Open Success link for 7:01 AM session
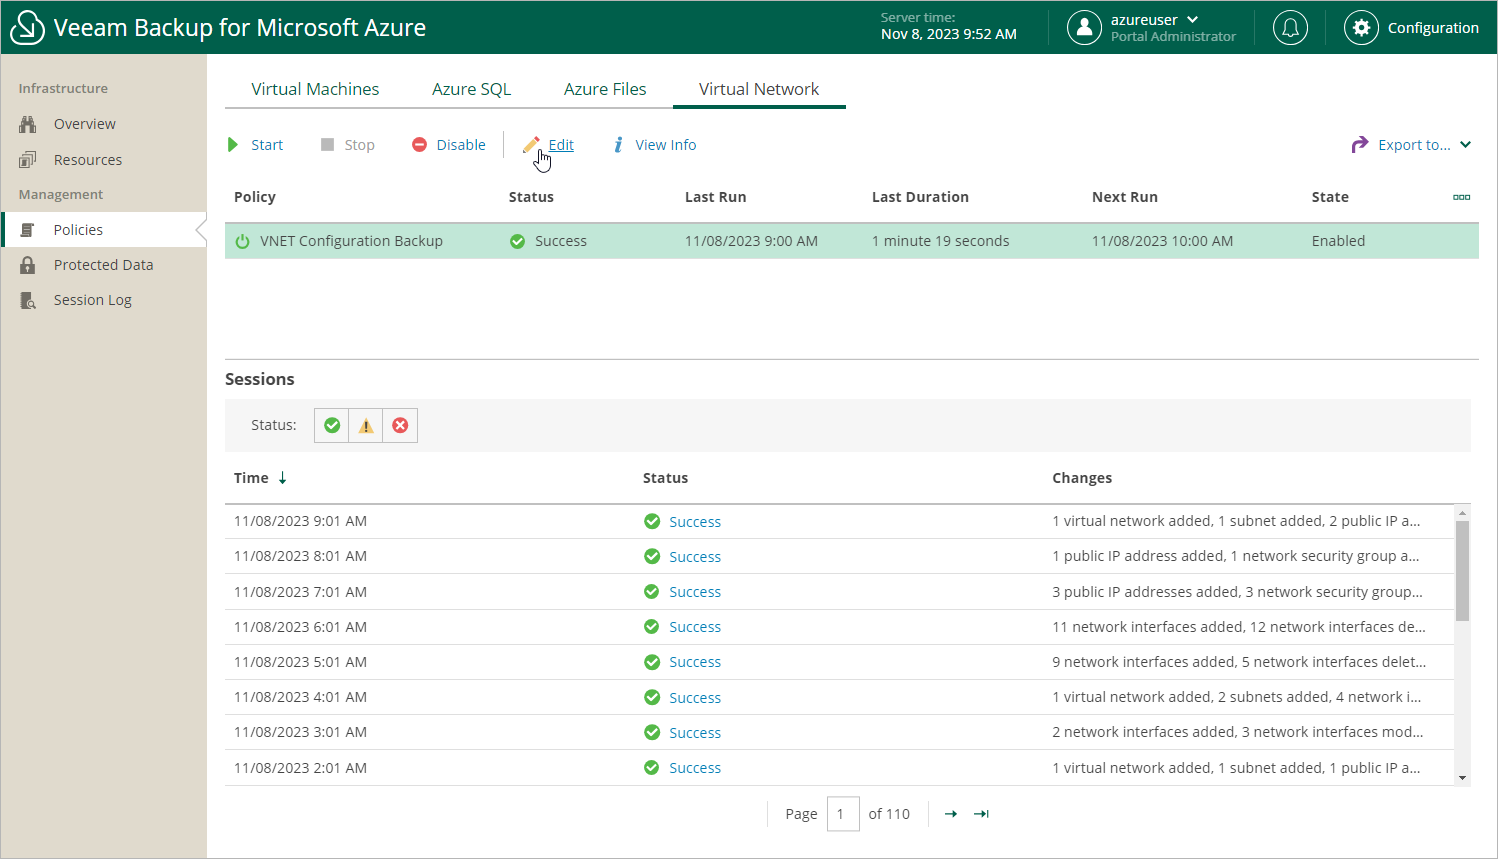This screenshot has width=1498, height=859. pos(695,592)
